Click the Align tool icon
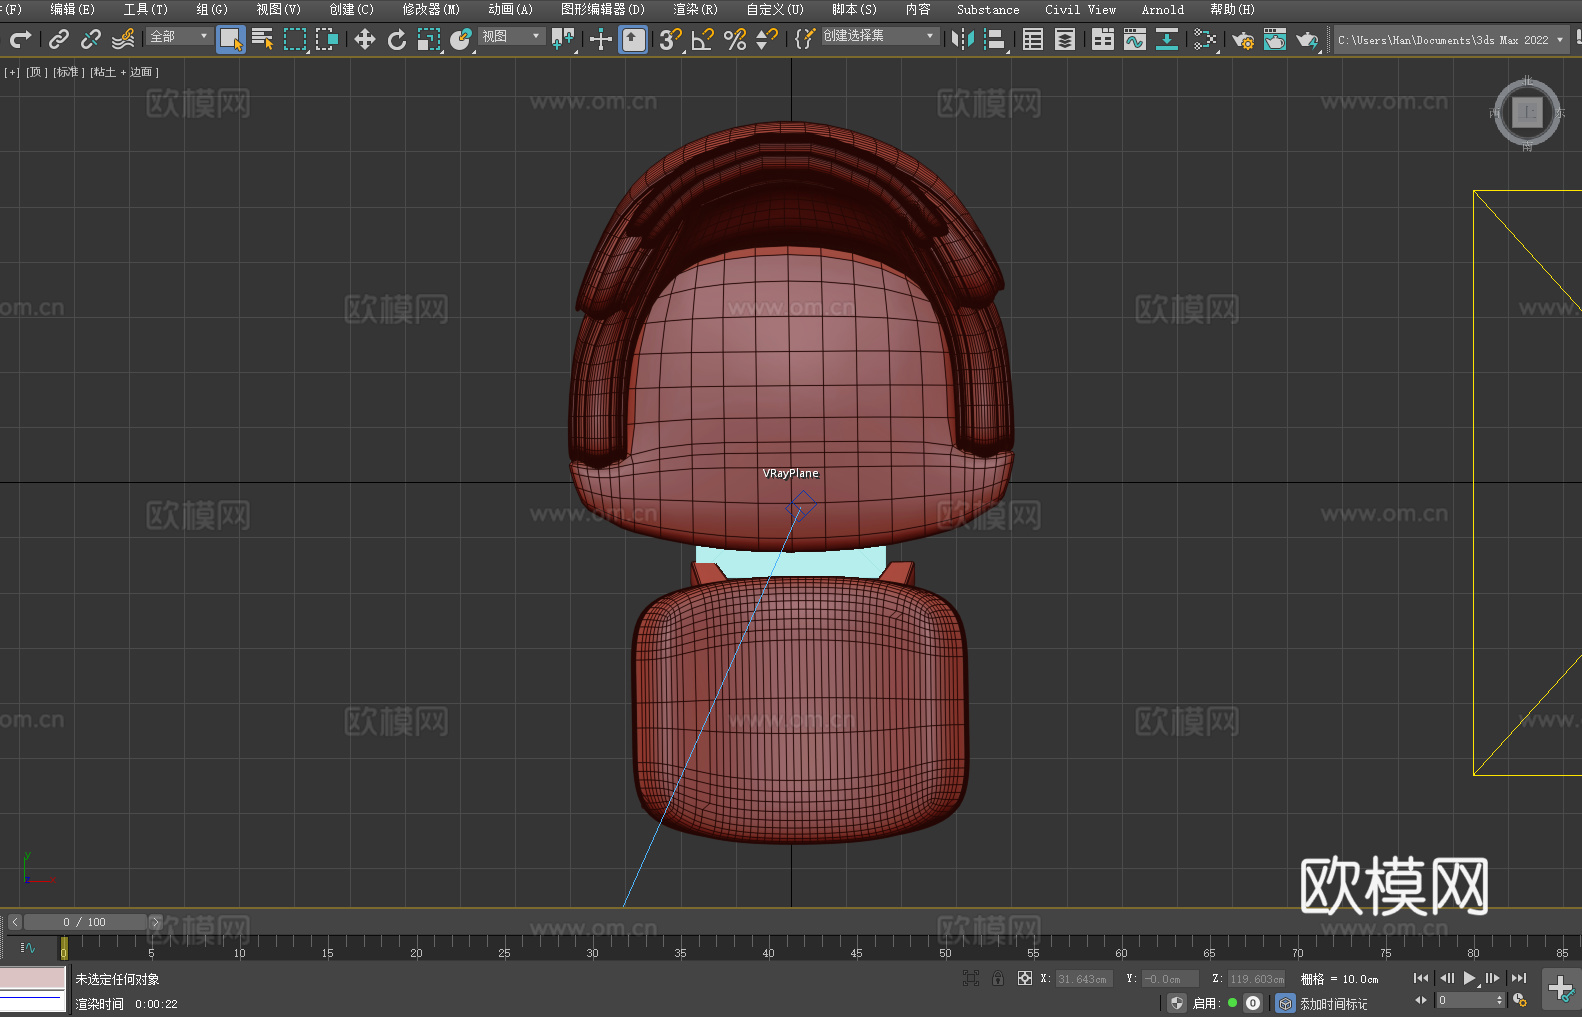 pos(995,39)
